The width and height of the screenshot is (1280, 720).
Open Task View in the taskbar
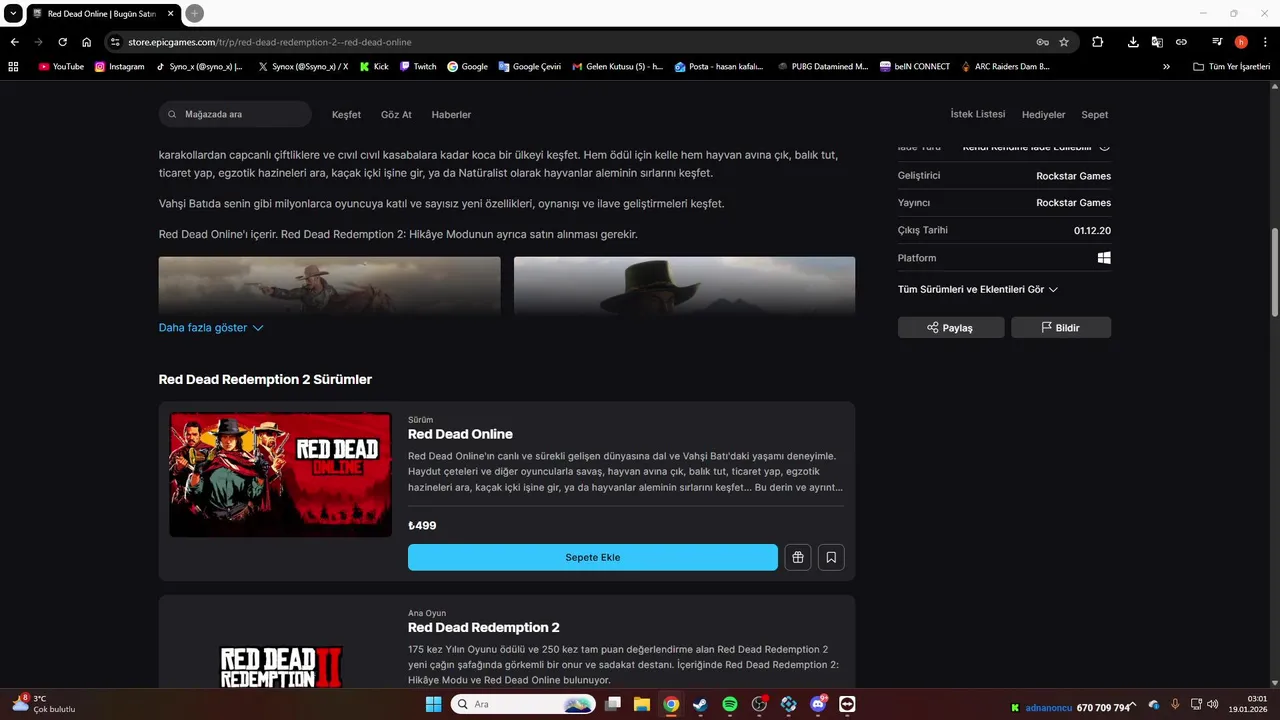coord(613,704)
